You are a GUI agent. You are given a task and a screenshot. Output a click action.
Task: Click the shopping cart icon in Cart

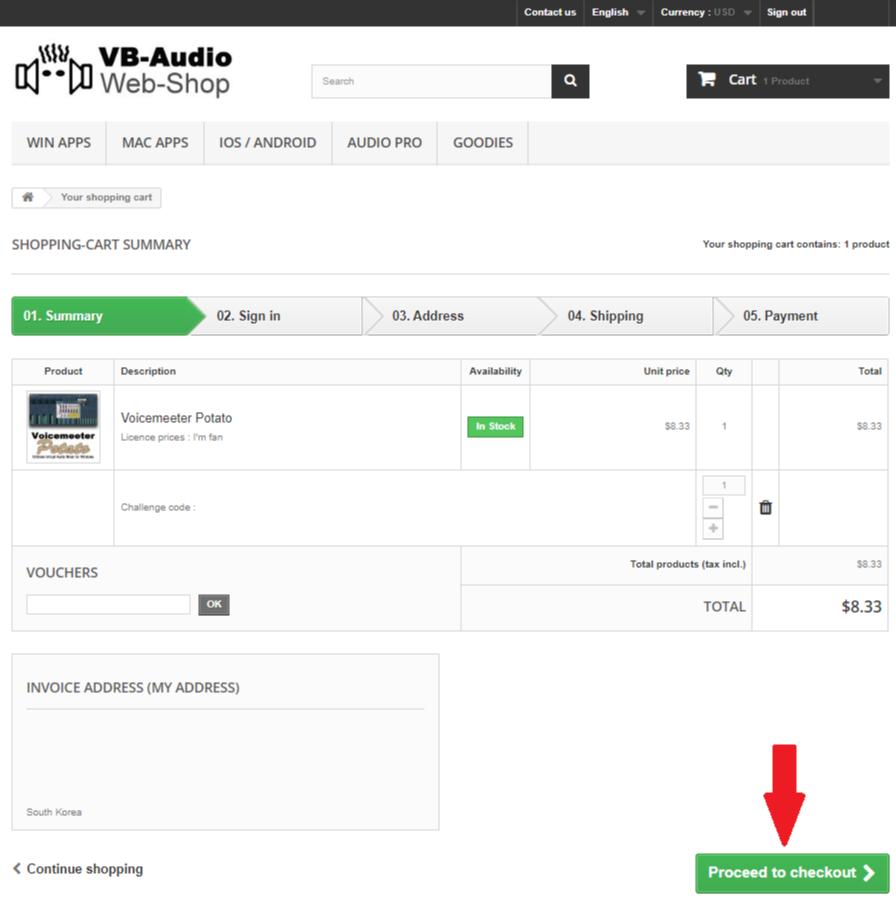coord(707,79)
